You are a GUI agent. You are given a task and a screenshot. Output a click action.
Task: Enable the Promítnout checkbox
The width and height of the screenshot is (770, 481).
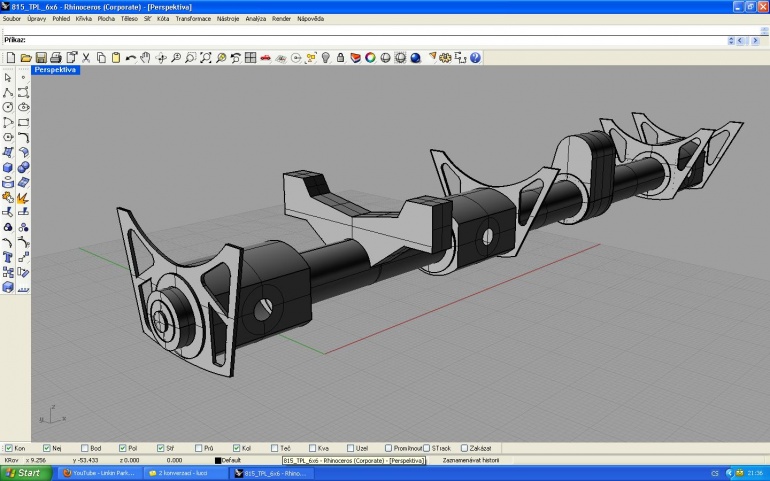(x=388, y=448)
